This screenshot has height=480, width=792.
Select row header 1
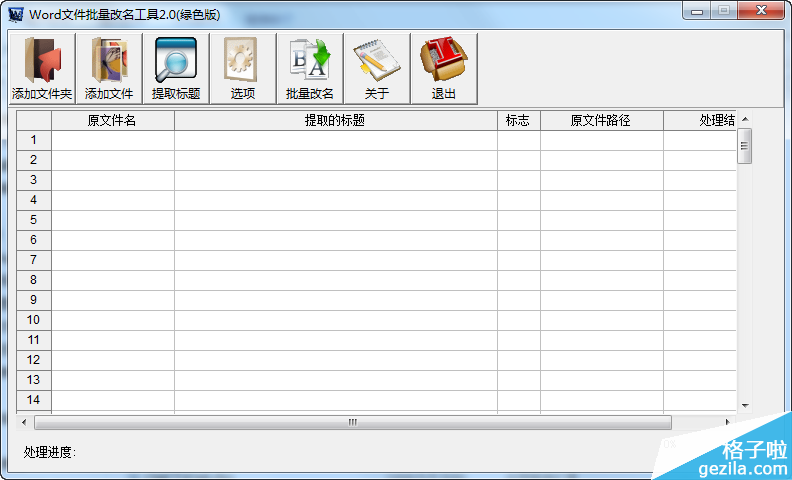click(34, 140)
